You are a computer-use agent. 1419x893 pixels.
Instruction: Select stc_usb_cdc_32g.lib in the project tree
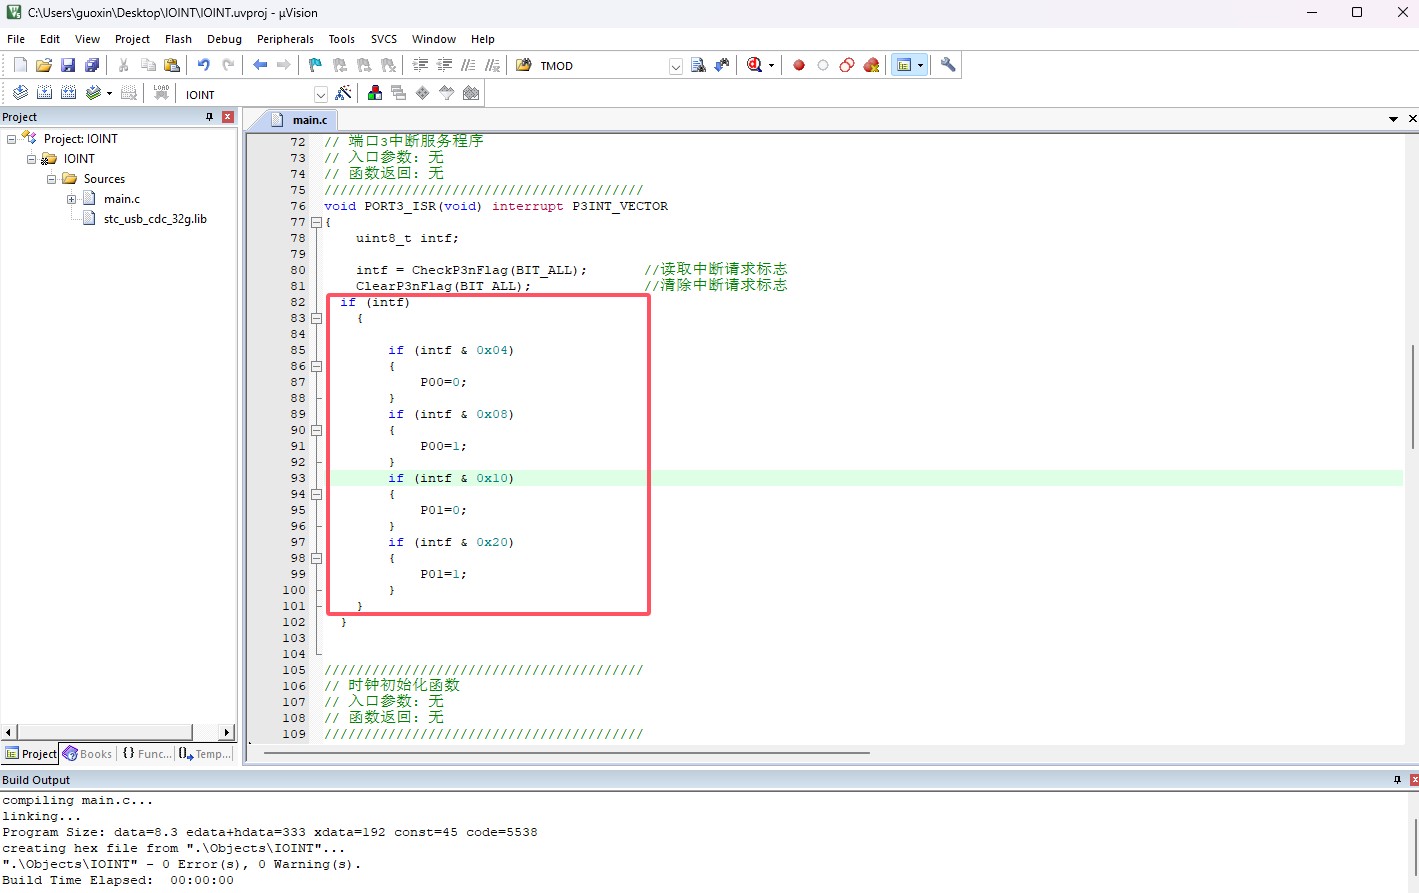pyautogui.click(x=155, y=219)
